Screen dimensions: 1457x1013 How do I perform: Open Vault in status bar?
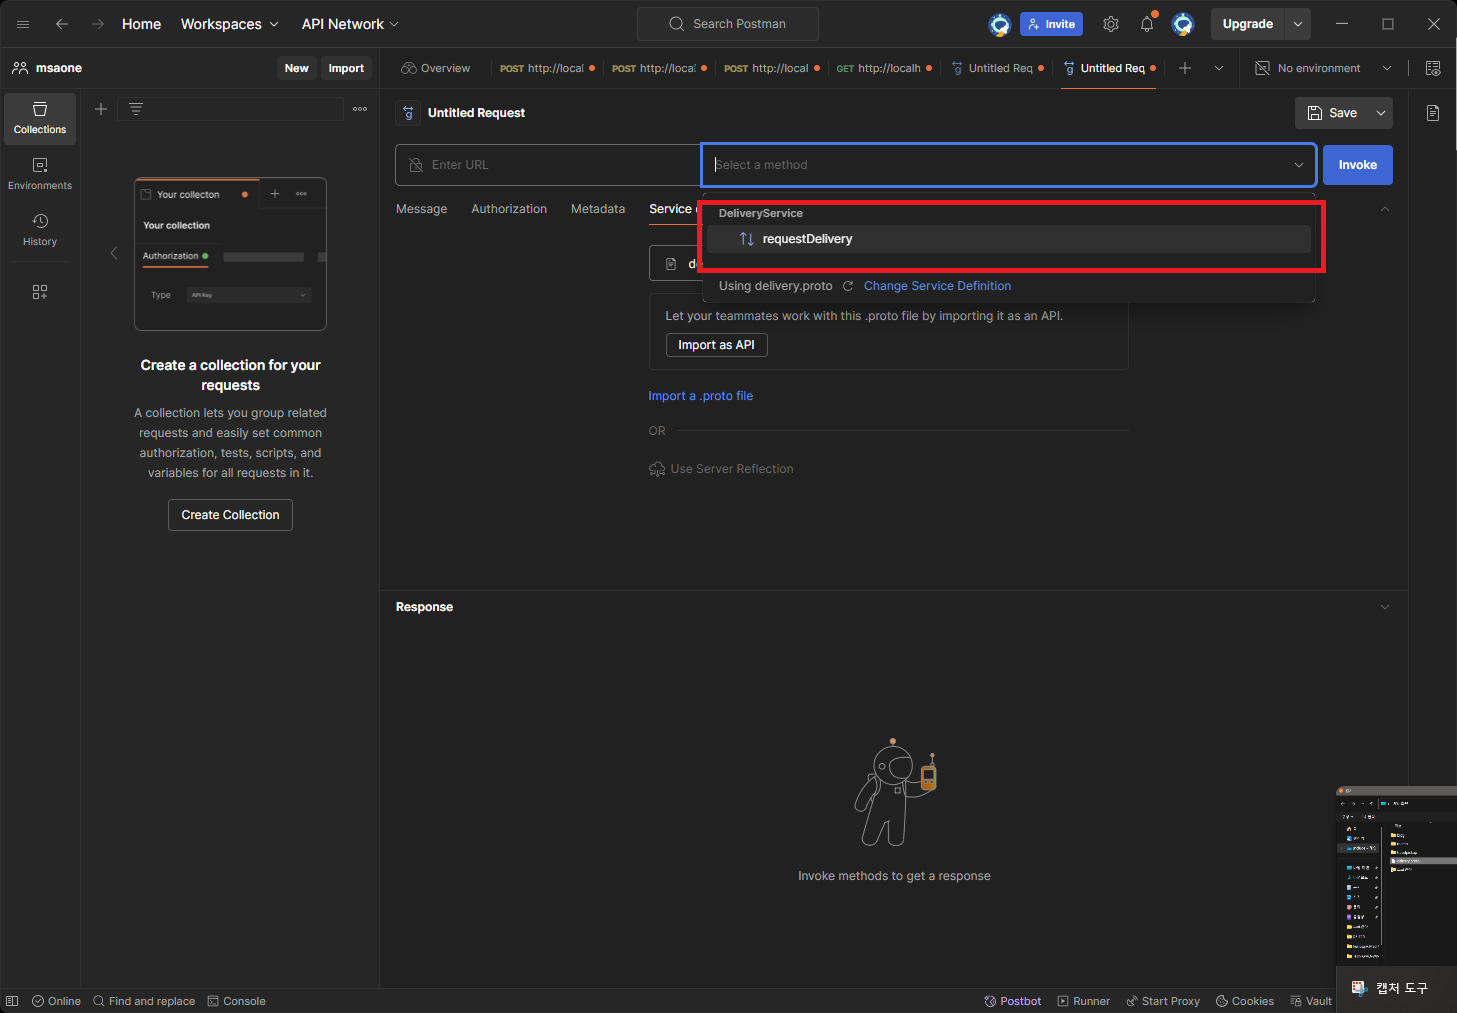(x=1311, y=1001)
